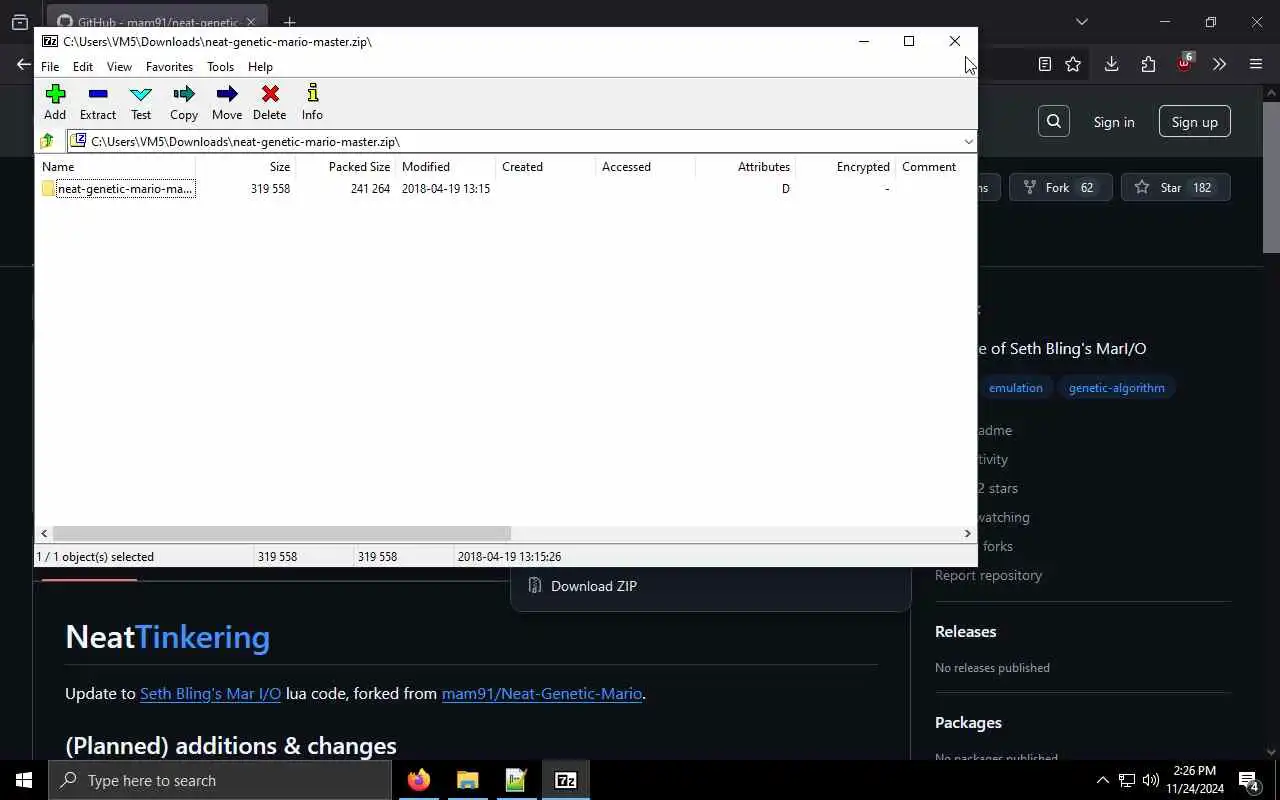Click the Firefox extensions puzzle icon
The image size is (1280, 800).
point(1148,64)
